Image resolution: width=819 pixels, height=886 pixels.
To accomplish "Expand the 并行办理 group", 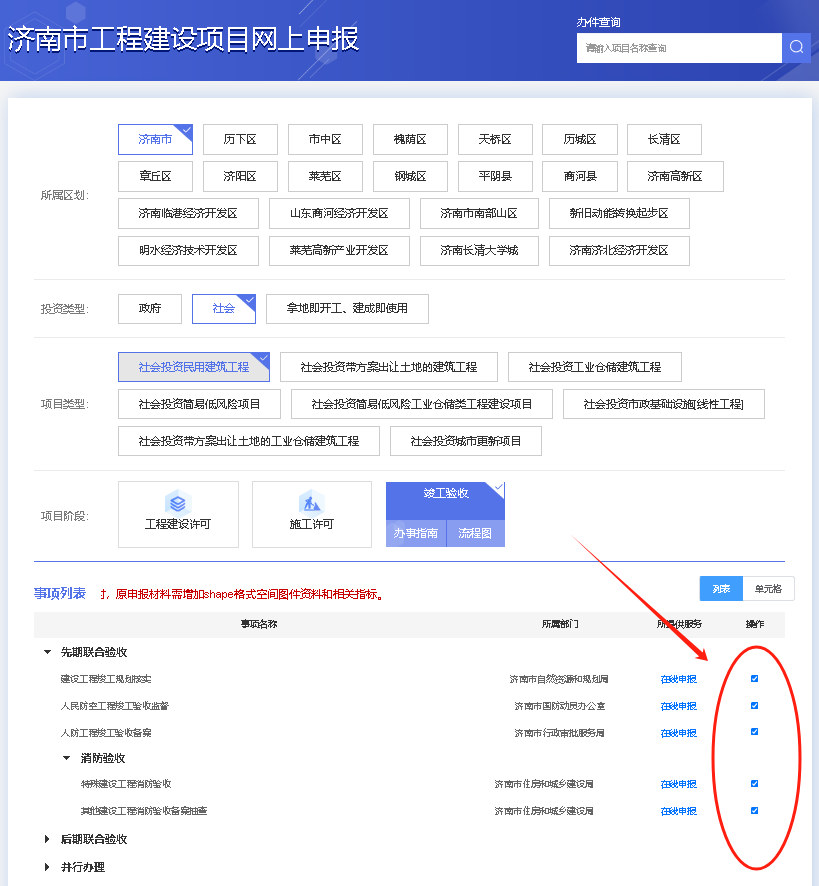I will pos(47,867).
